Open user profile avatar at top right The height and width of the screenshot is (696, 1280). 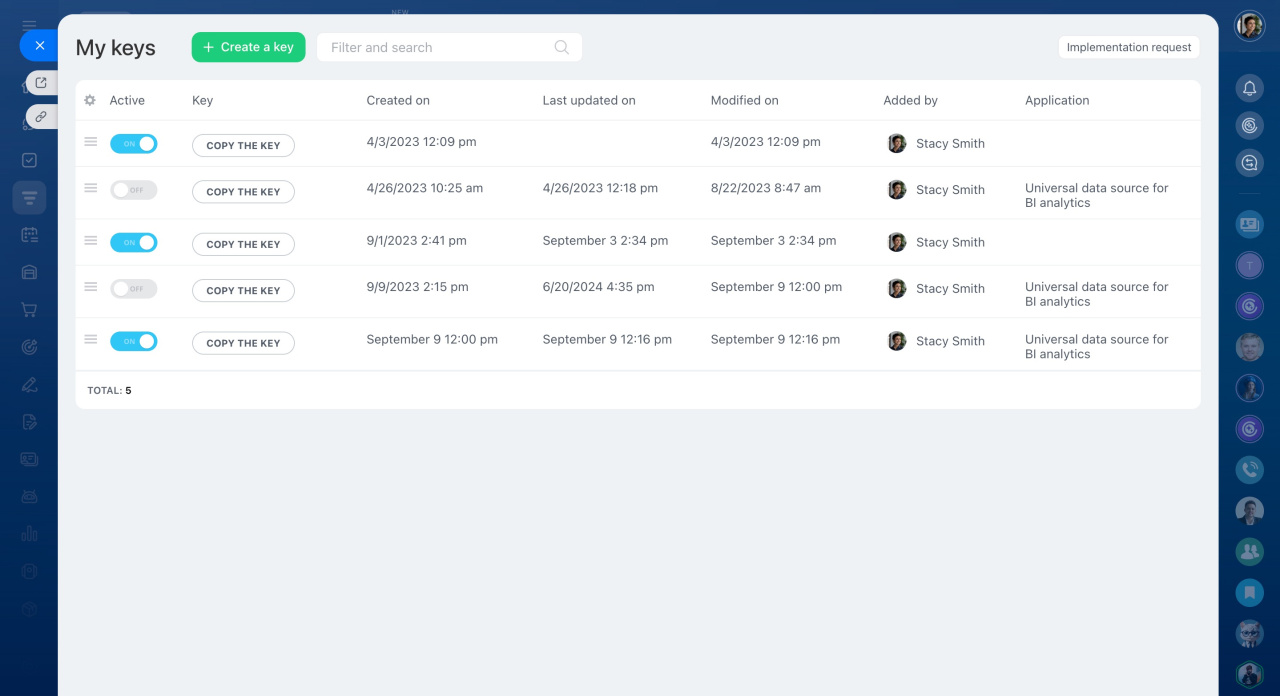pyautogui.click(x=1249, y=26)
